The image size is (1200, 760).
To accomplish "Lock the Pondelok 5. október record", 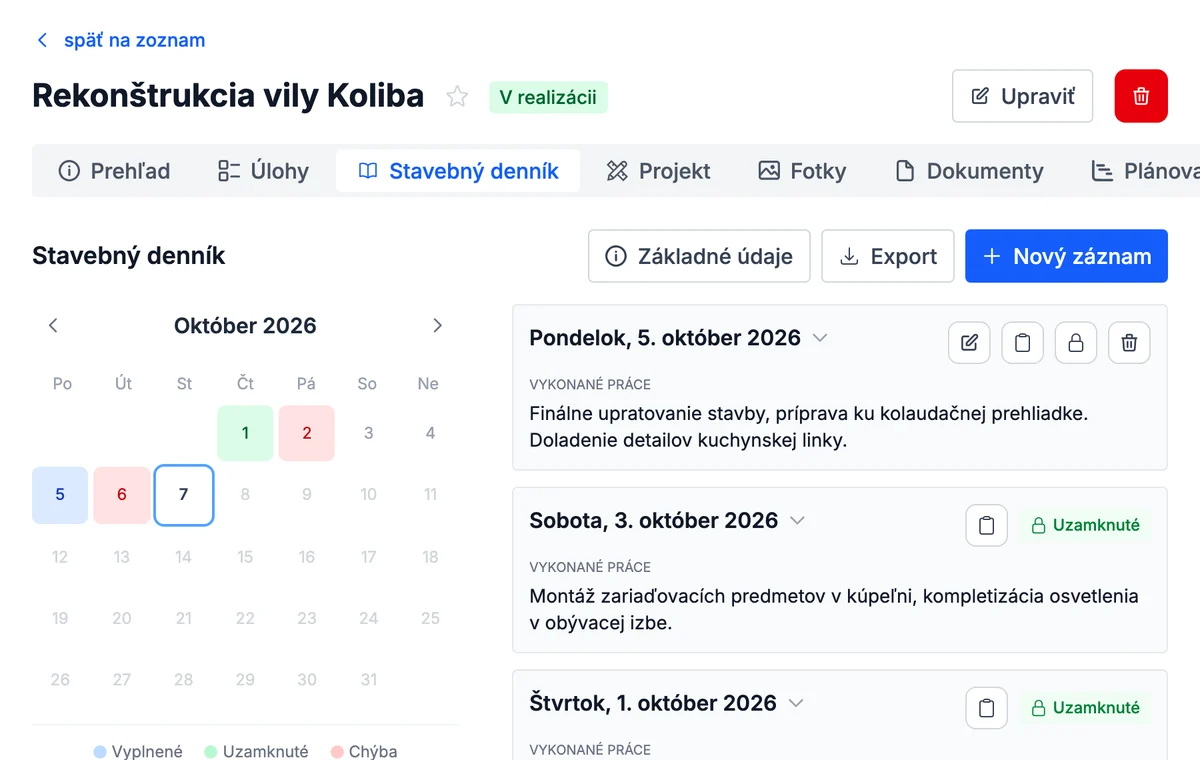I will (x=1076, y=343).
